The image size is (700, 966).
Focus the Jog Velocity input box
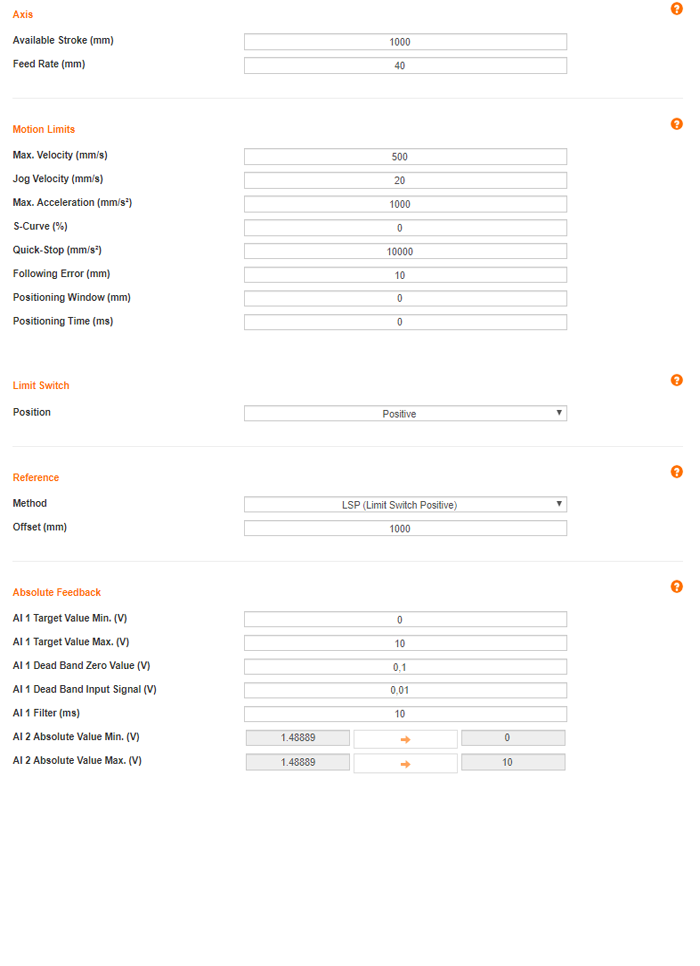(405, 181)
